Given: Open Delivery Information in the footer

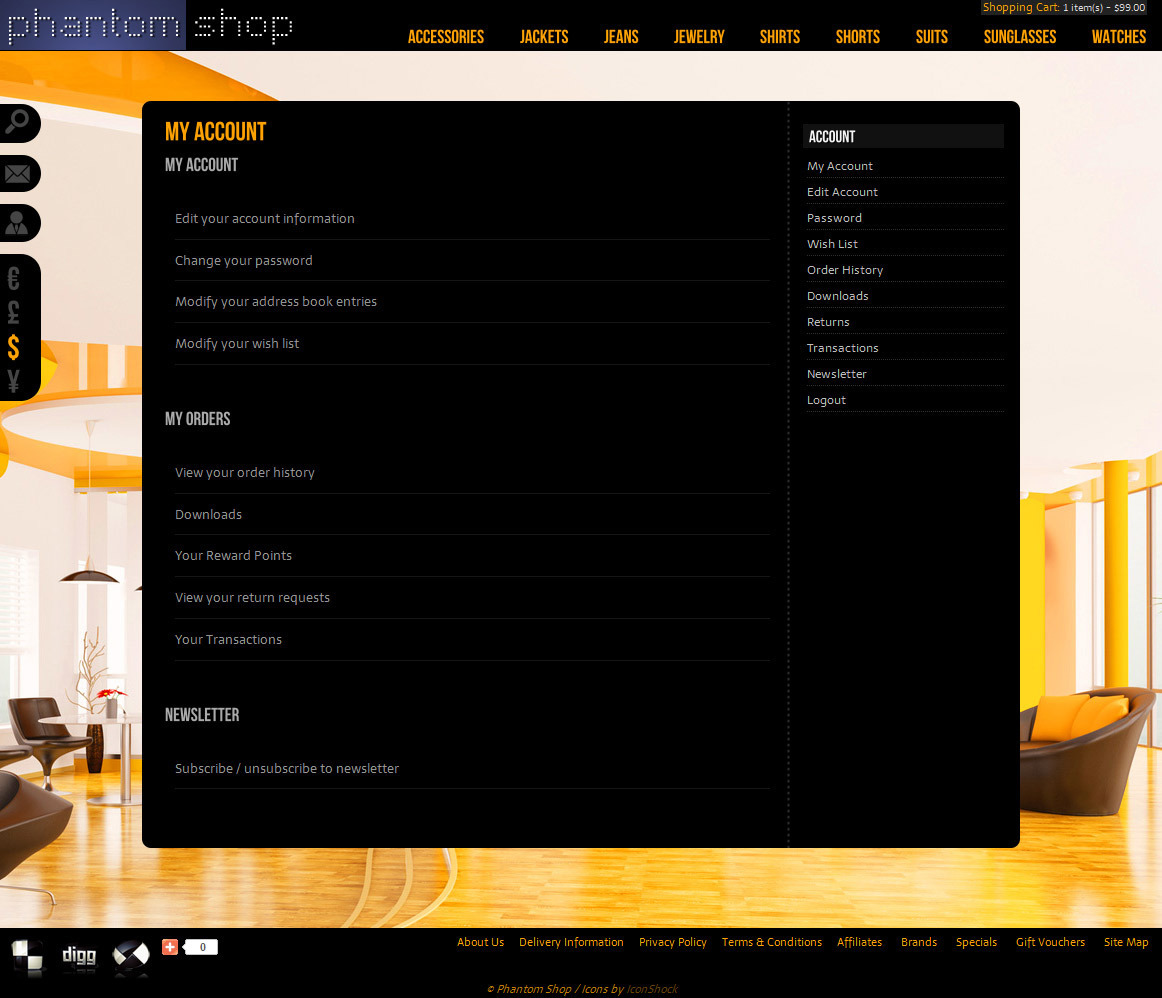Looking at the screenshot, I should click(571, 942).
